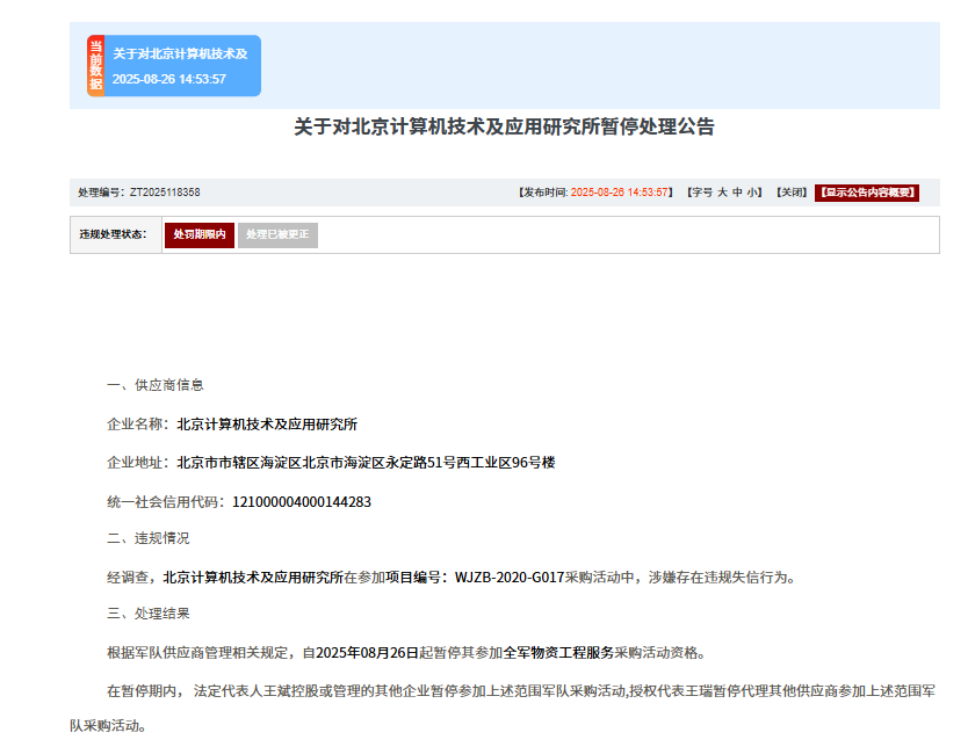
Task: Click the company address text
Action: (x=366, y=462)
